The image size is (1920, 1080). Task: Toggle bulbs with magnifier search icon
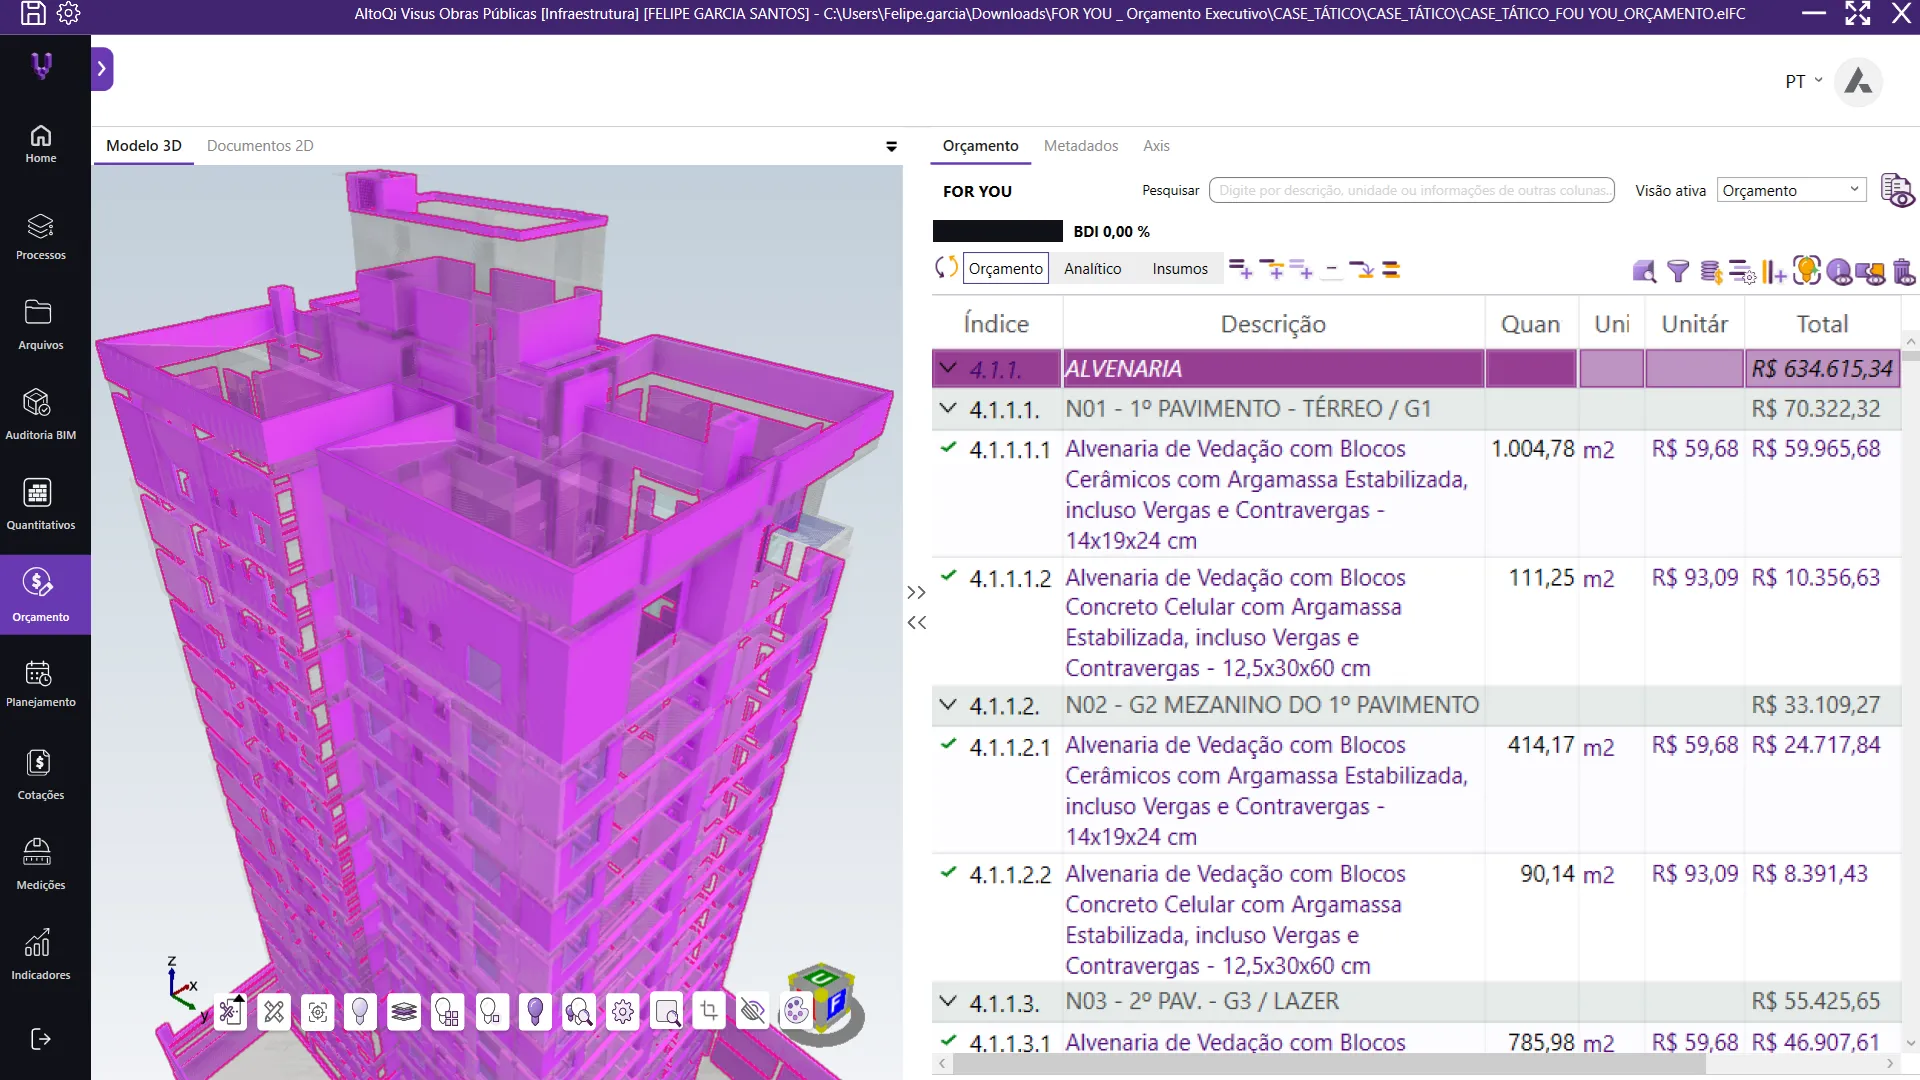579,1013
